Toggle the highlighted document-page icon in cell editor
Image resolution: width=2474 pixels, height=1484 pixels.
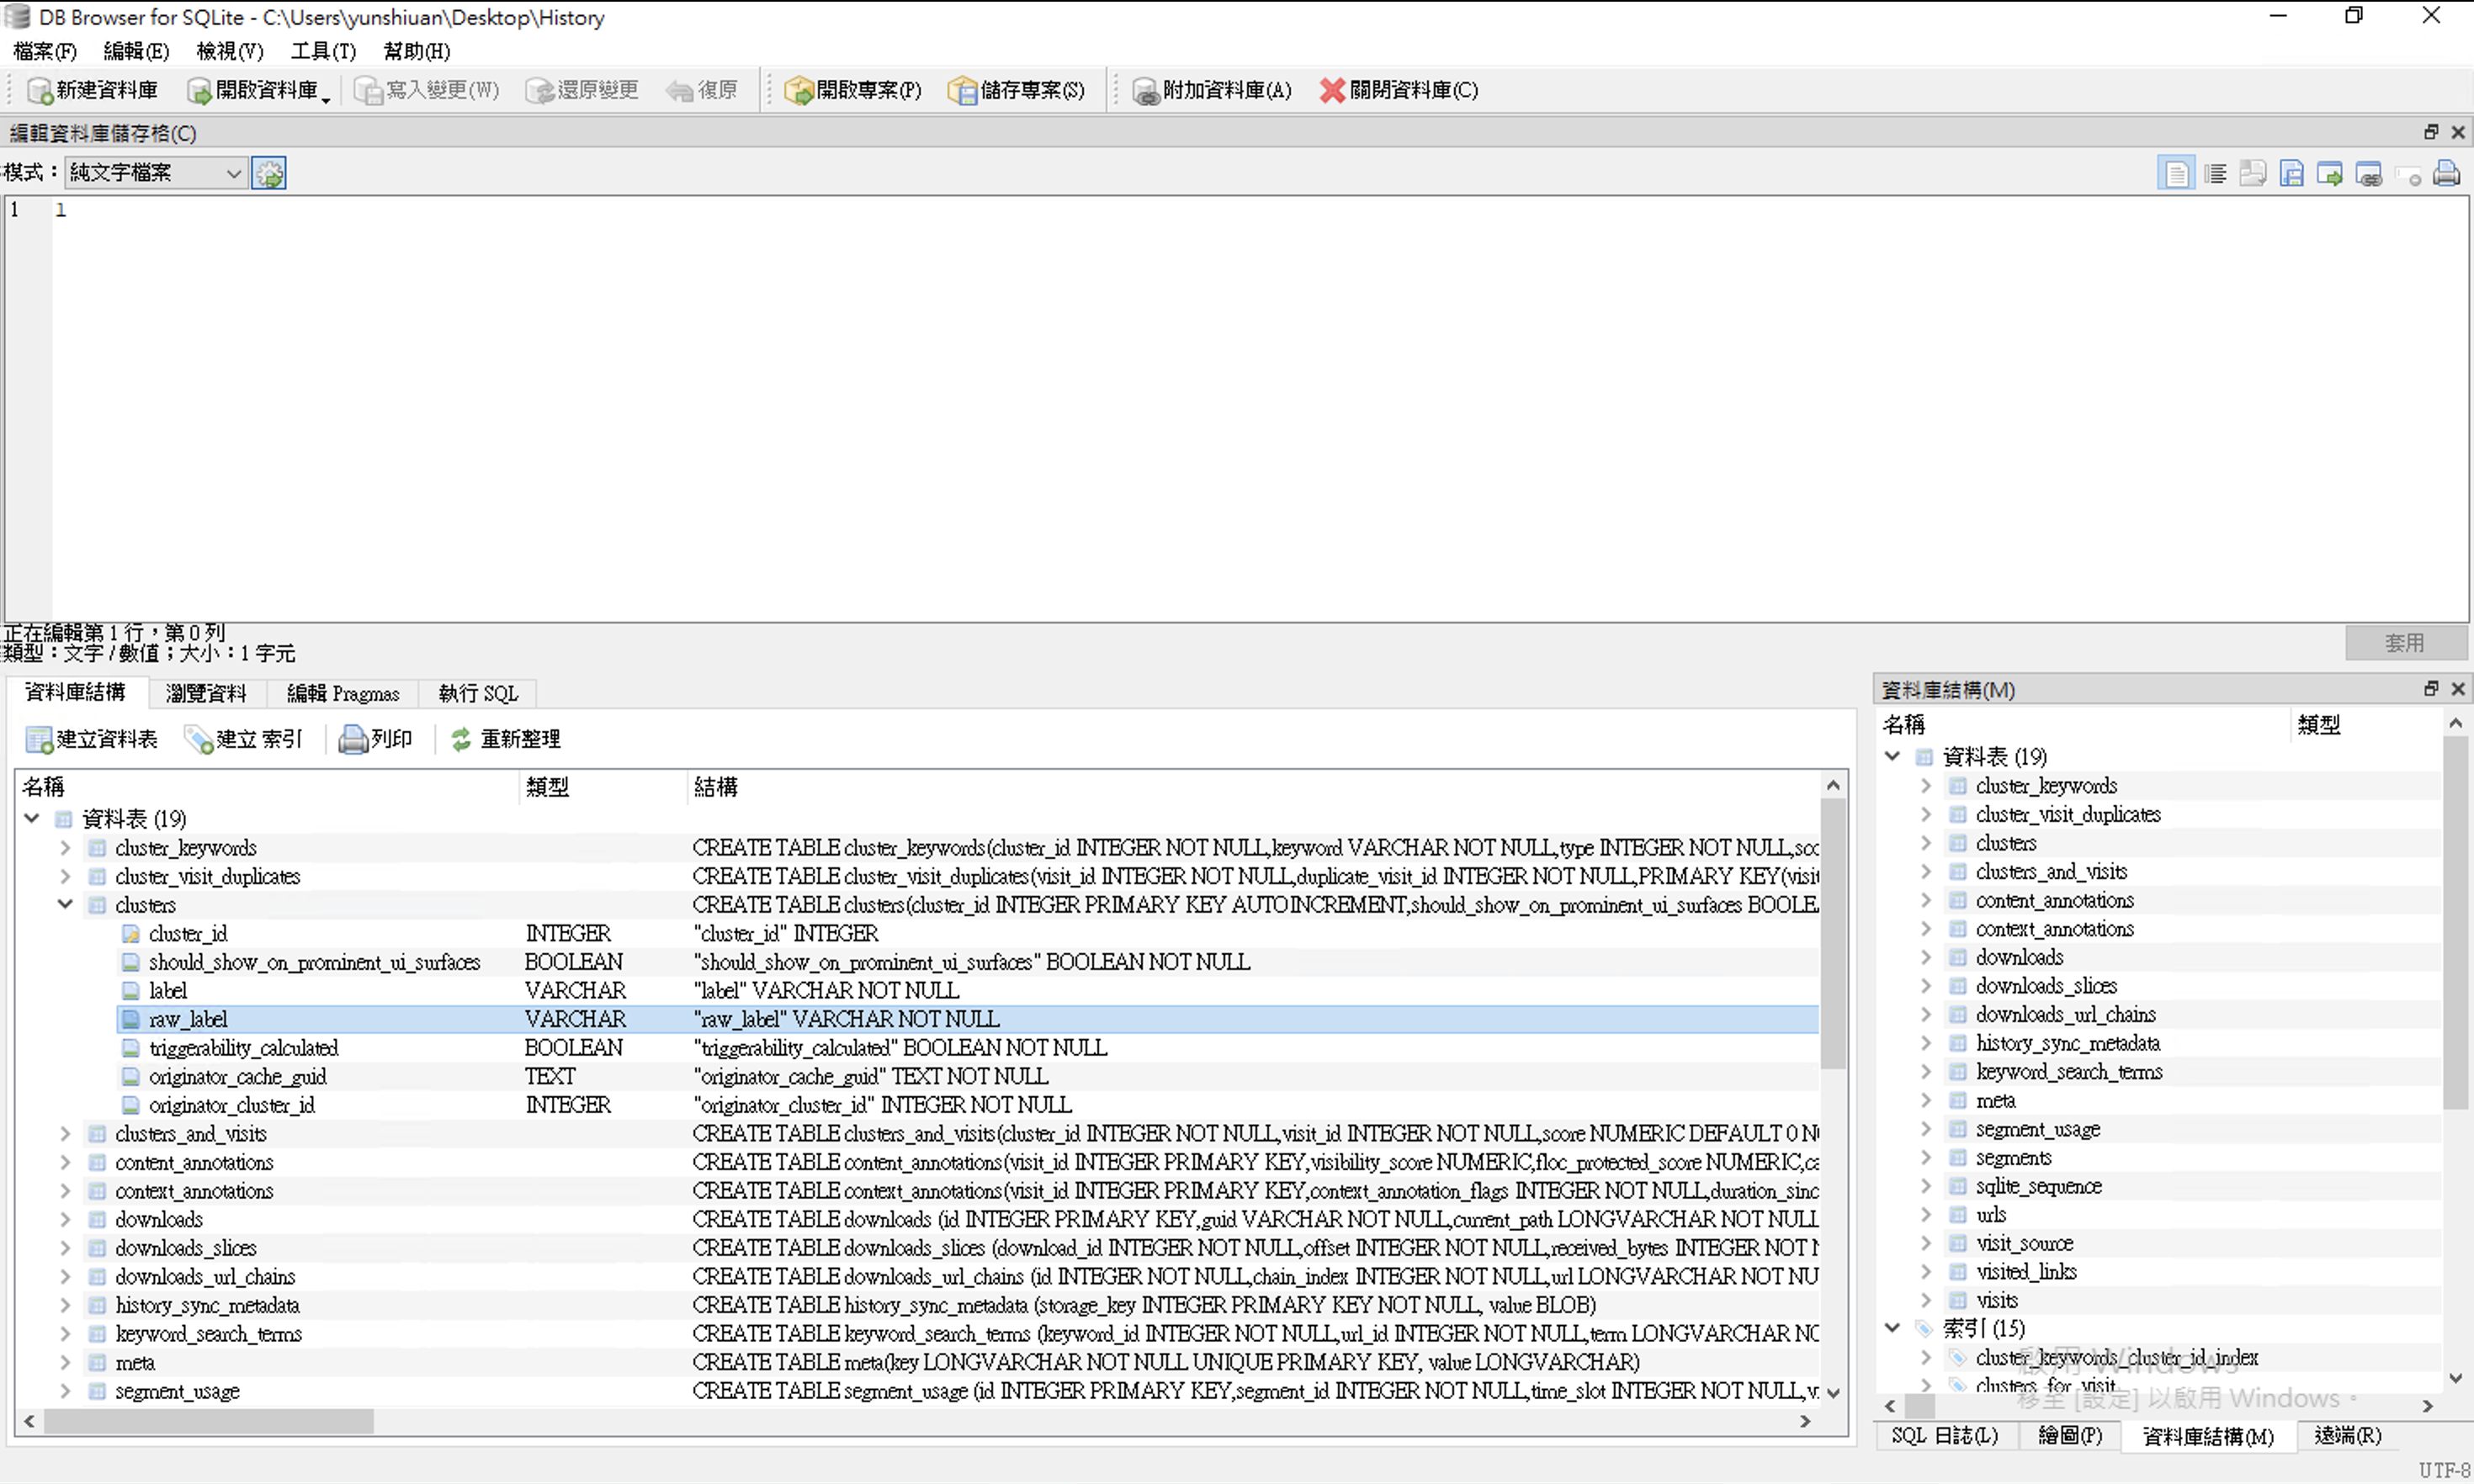coord(2176,174)
